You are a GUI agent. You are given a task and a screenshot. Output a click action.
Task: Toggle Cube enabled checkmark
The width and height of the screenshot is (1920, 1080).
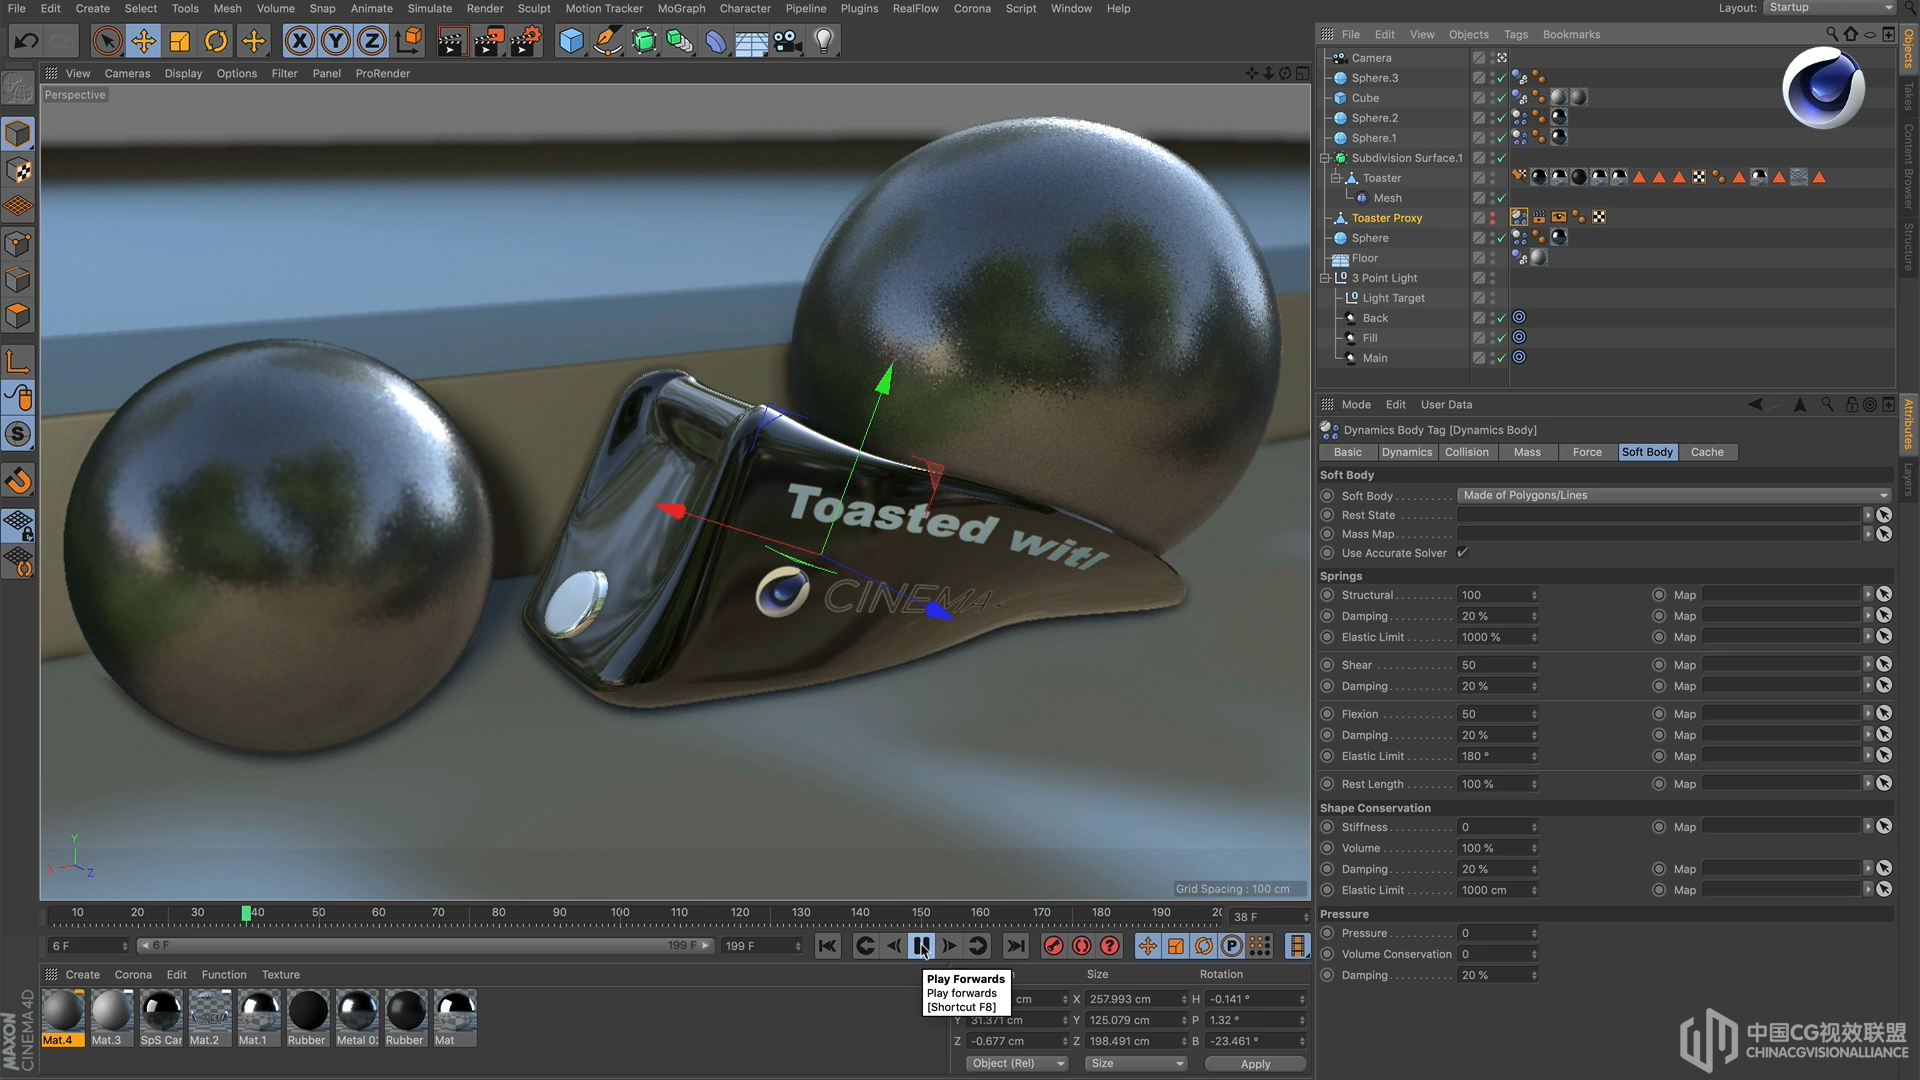pyautogui.click(x=1501, y=98)
